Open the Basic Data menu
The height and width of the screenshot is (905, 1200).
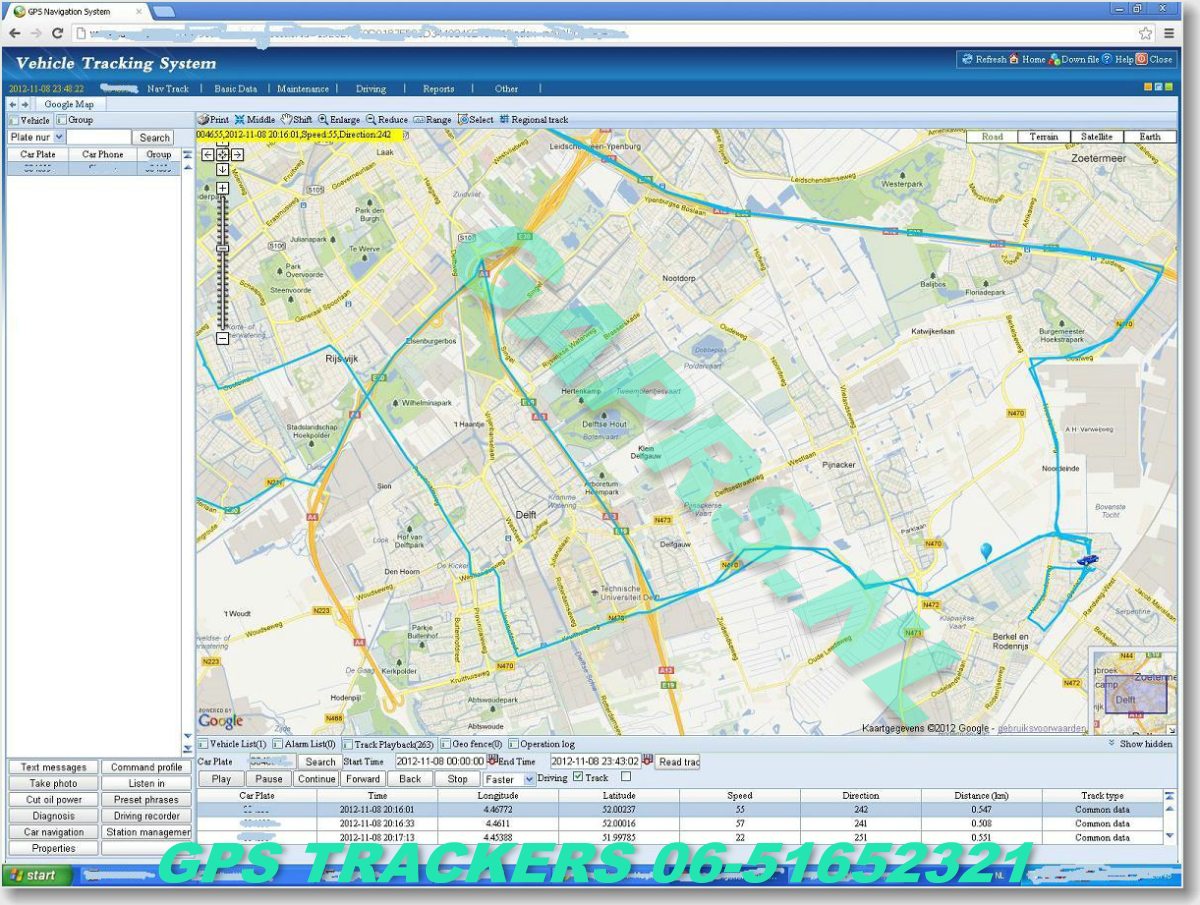tap(236, 89)
